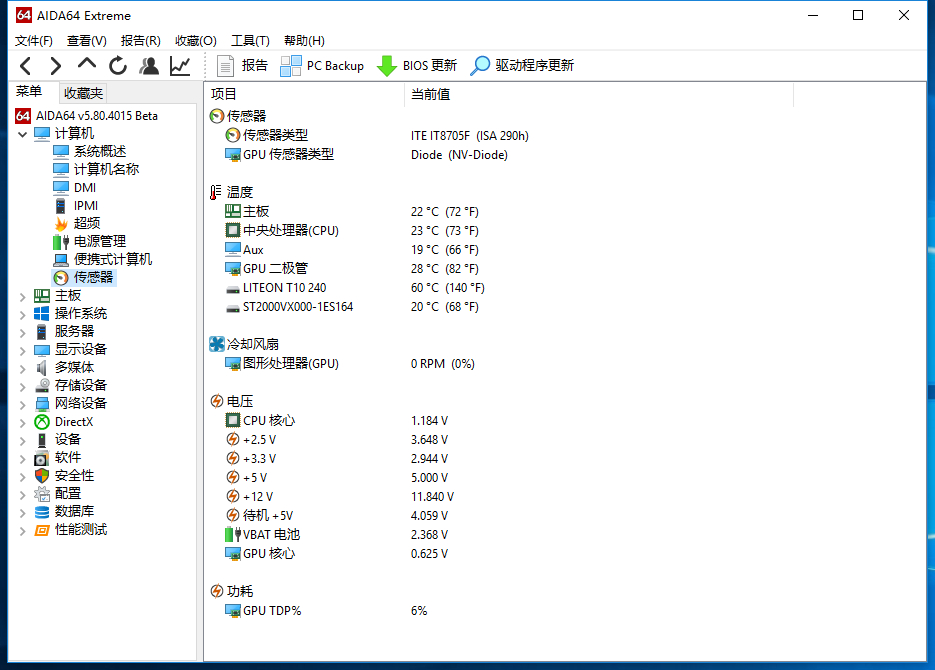This screenshot has height=670, width=935.
Task: Click the 温度 thermometer section icon
Action: (216, 192)
